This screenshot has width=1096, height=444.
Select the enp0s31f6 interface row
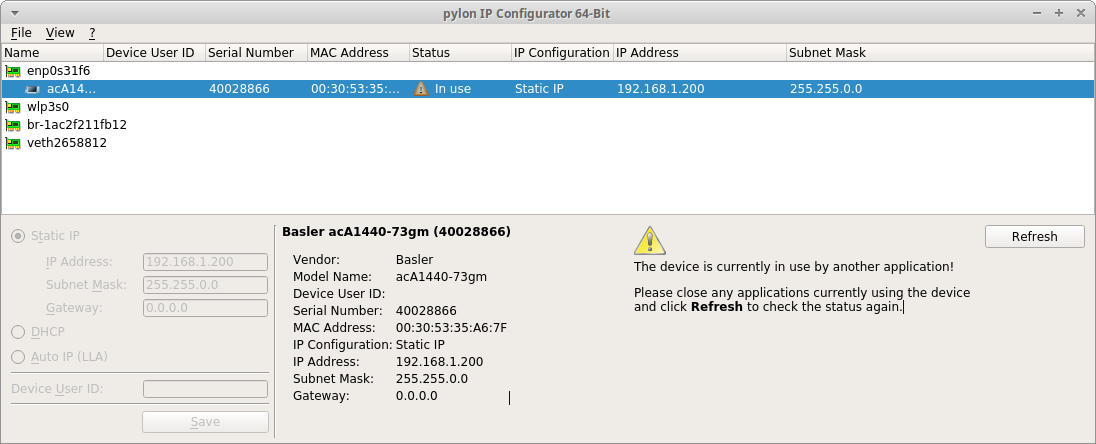tap(548, 71)
